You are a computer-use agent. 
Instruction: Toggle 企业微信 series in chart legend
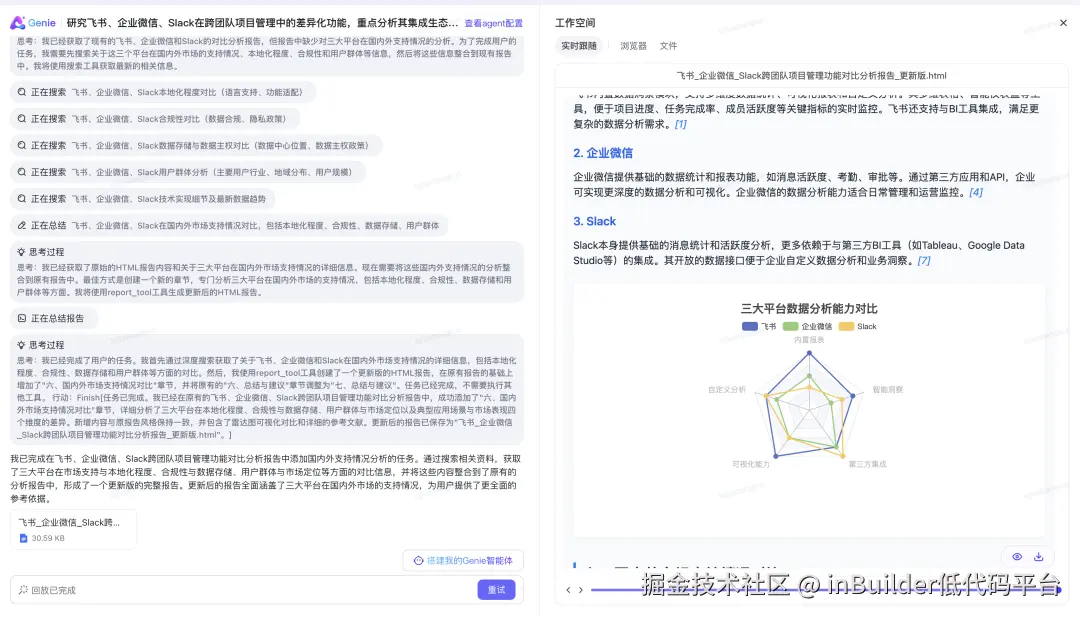pos(807,326)
